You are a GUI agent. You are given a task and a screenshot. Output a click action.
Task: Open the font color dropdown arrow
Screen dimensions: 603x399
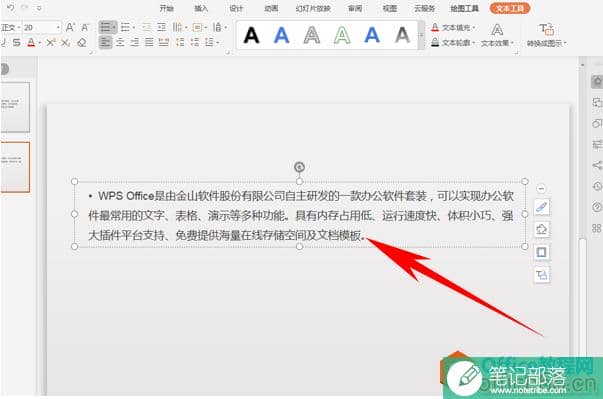coord(40,43)
